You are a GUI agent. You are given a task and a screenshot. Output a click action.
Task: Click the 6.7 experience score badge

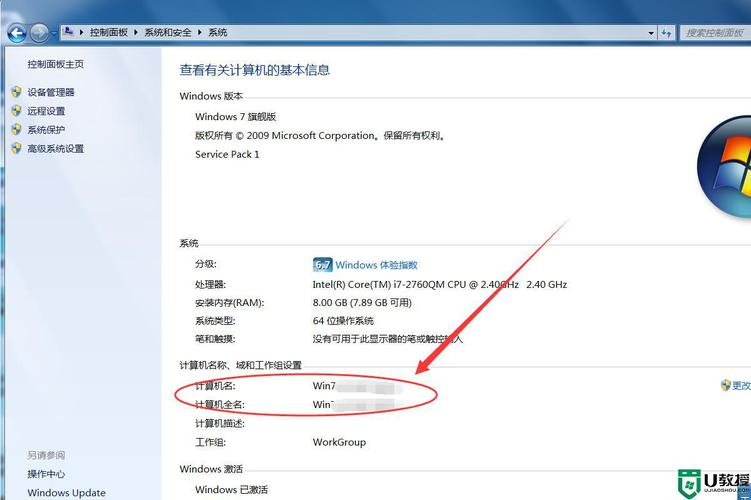point(322,264)
